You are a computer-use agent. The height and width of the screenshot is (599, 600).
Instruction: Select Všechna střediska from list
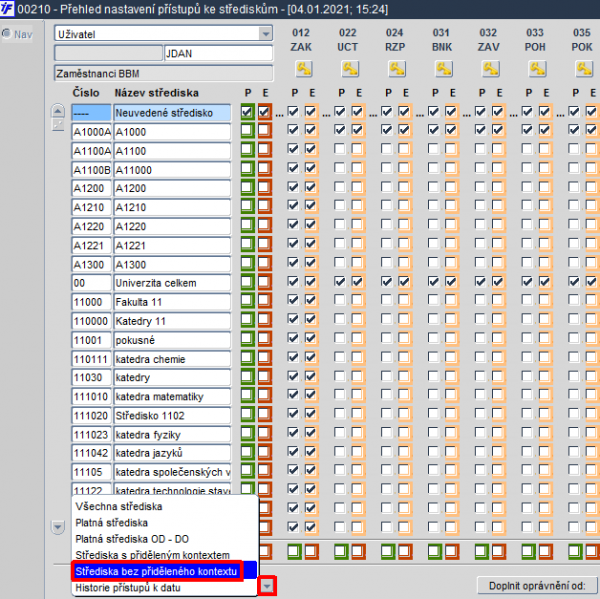click(165, 506)
